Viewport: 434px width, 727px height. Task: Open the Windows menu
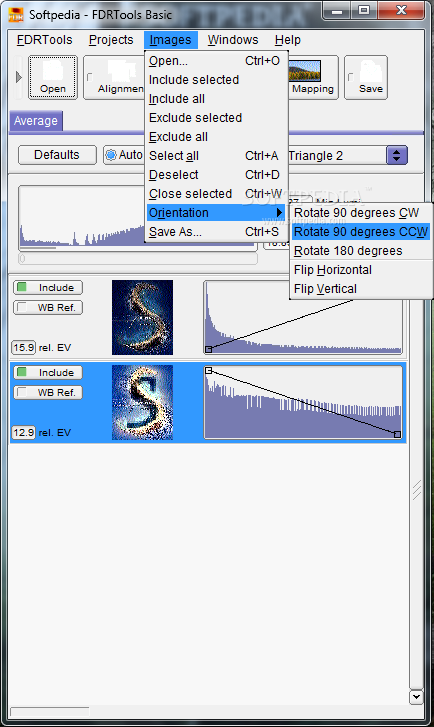[233, 40]
